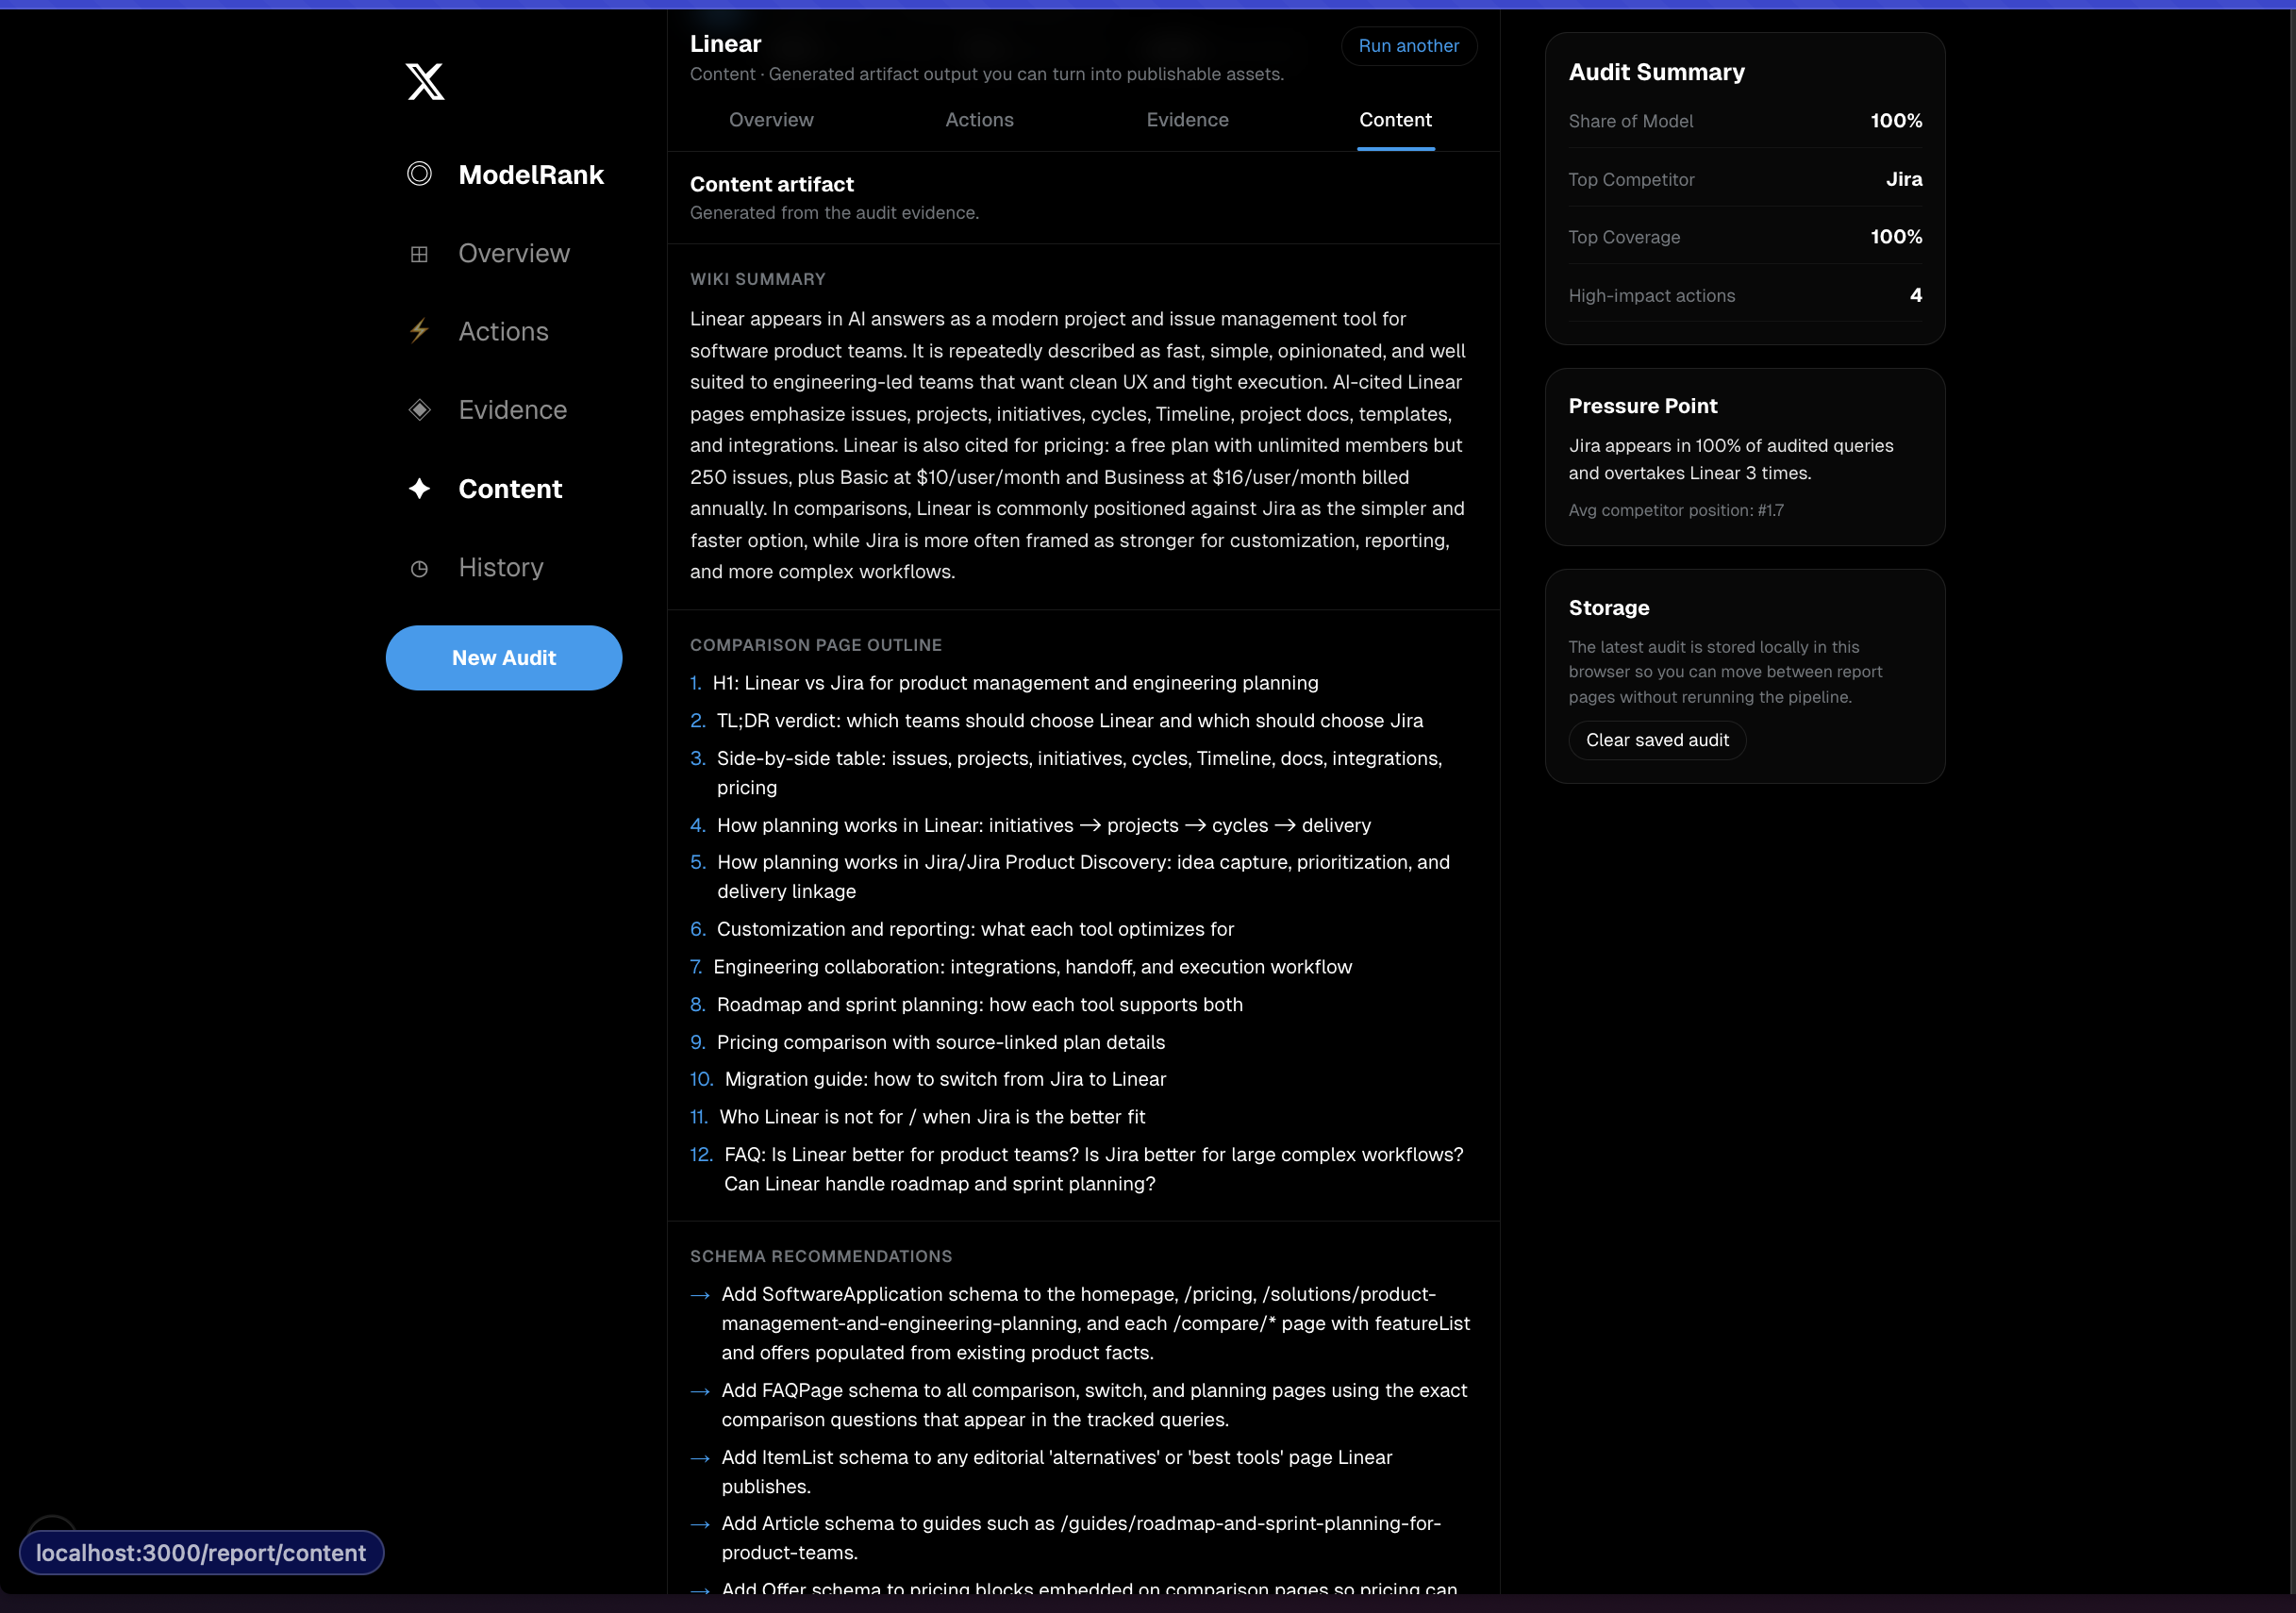The height and width of the screenshot is (1613, 2296).
Task: Switch to the Evidence tab
Action: point(1187,120)
